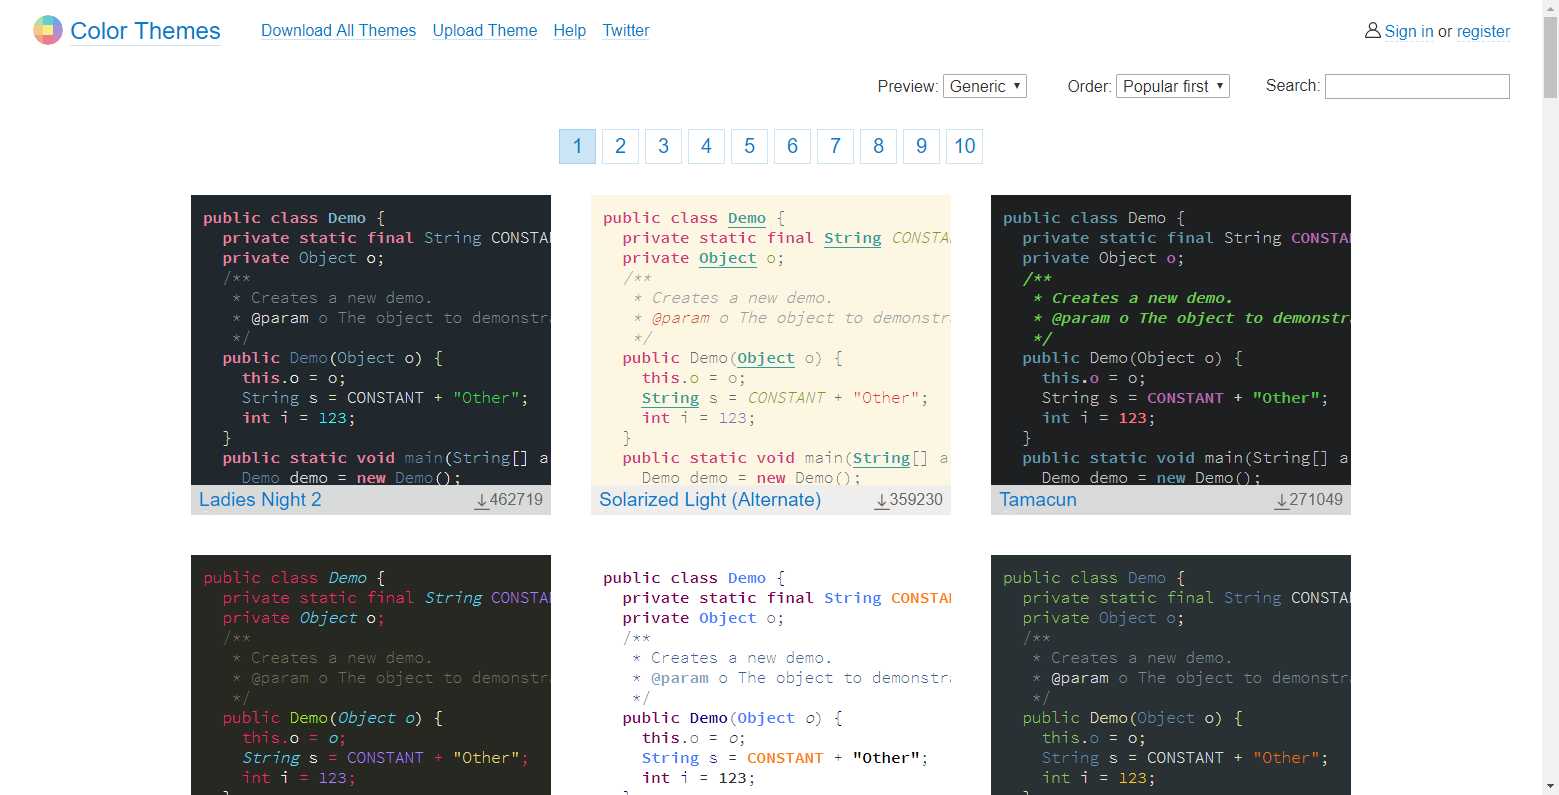Click the user profile icon near Sign in
The height and width of the screenshot is (795, 1559).
tap(1373, 31)
